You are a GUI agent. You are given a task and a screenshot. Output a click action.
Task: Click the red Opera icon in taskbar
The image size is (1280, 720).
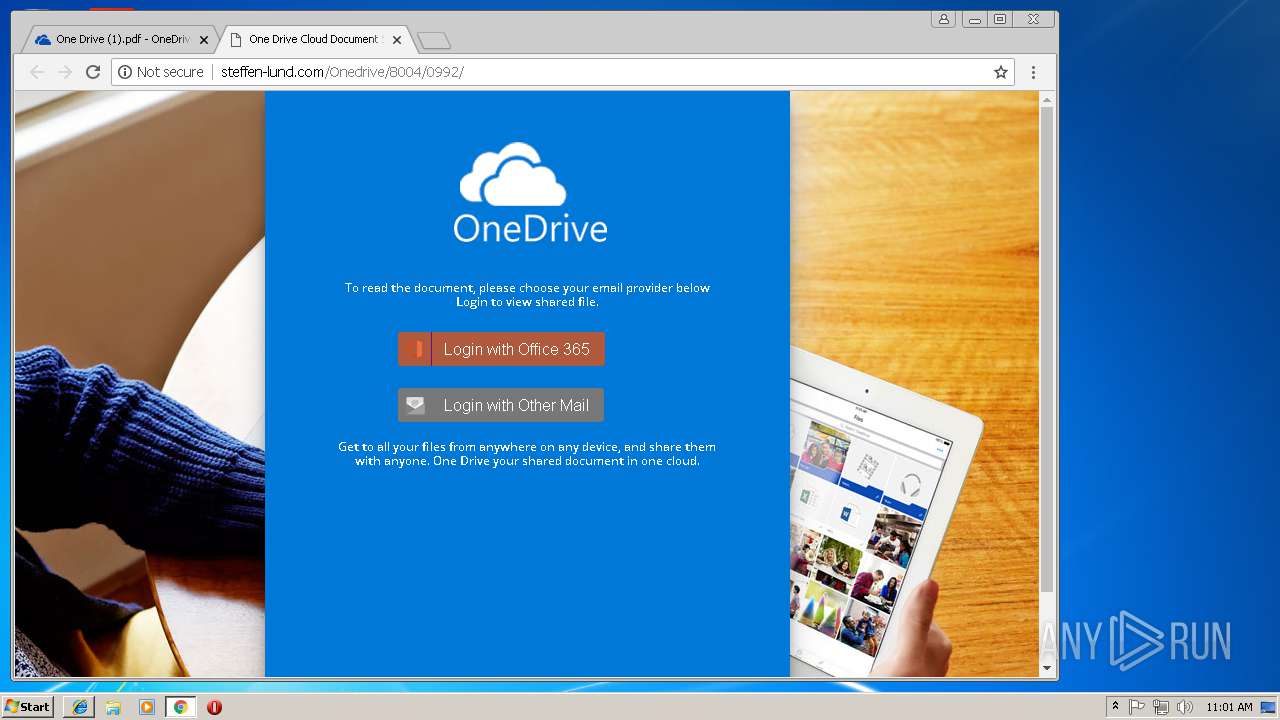(x=214, y=707)
